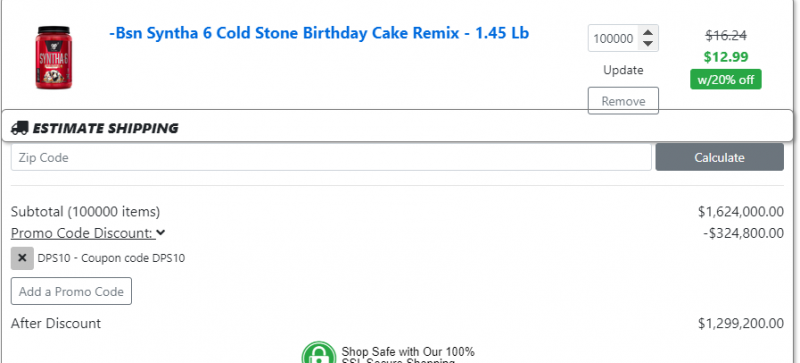Click the shipping truck icon

click(19, 128)
